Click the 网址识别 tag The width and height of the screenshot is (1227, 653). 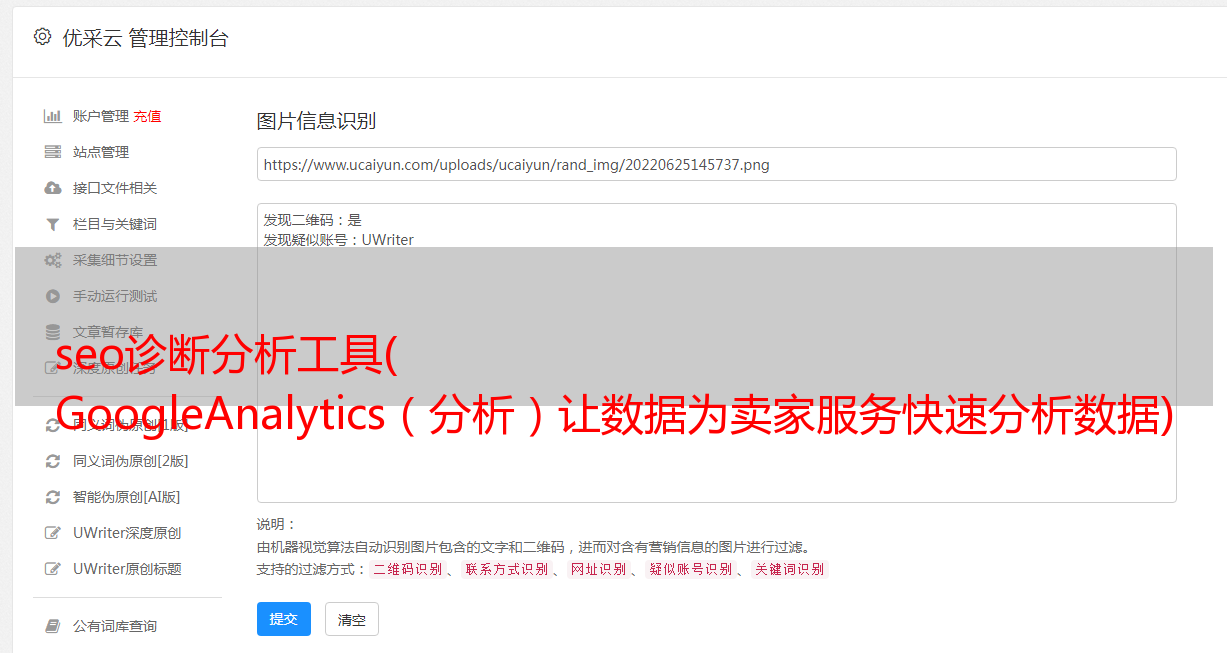click(x=598, y=569)
